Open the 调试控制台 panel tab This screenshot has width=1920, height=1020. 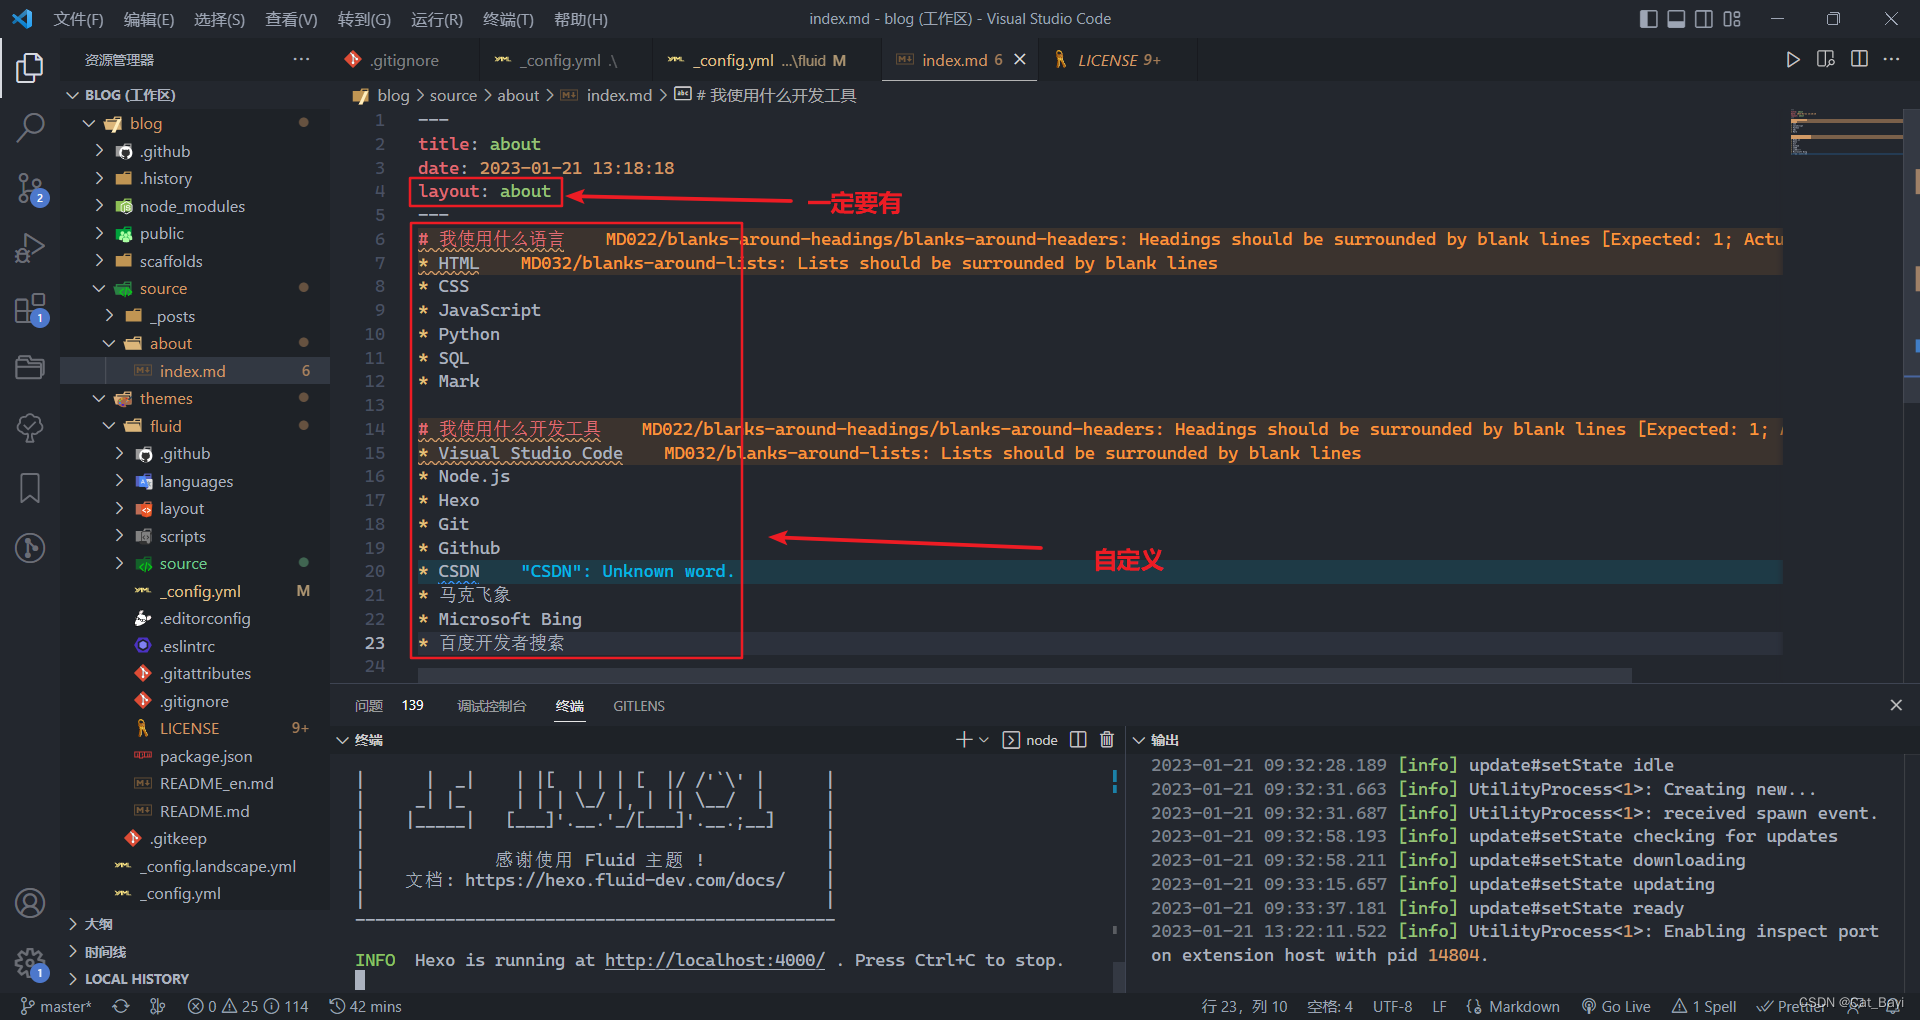click(491, 705)
